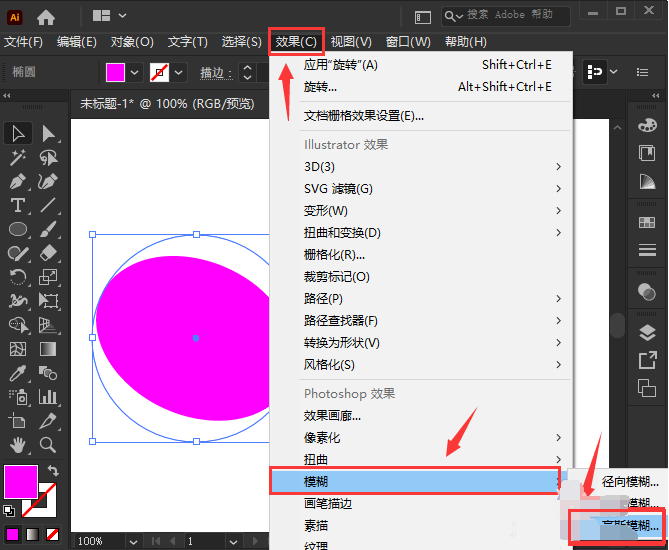Open the 对象(O) menu
Image resolution: width=669 pixels, height=550 pixels.
click(x=132, y=42)
